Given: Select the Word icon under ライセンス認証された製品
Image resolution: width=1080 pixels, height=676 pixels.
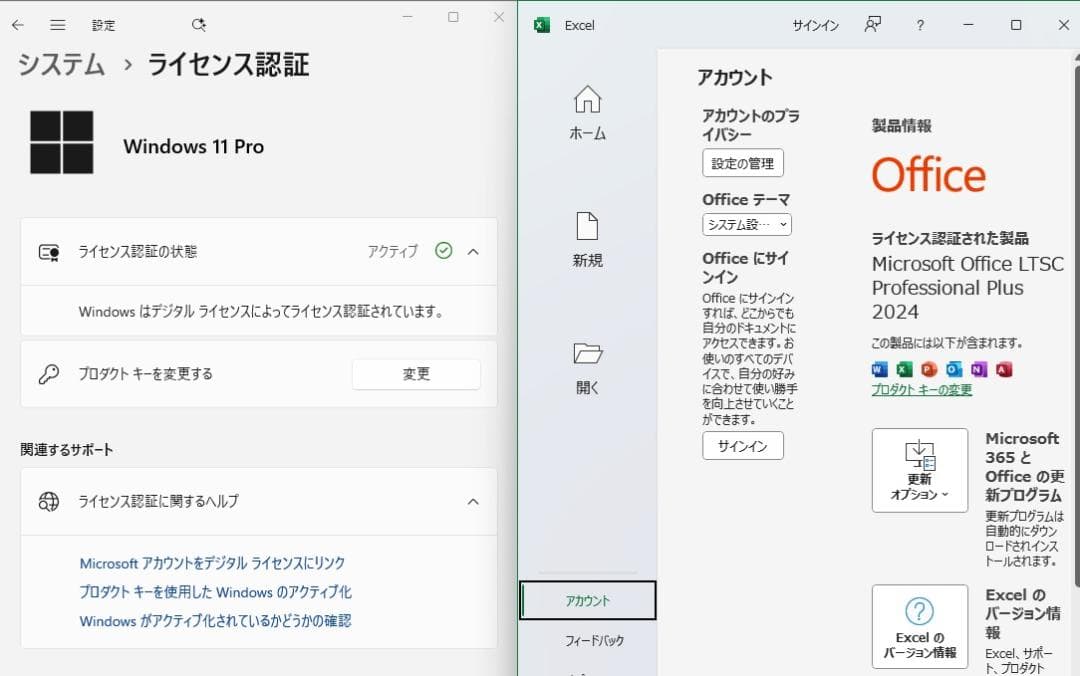Looking at the screenshot, I should point(878,369).
